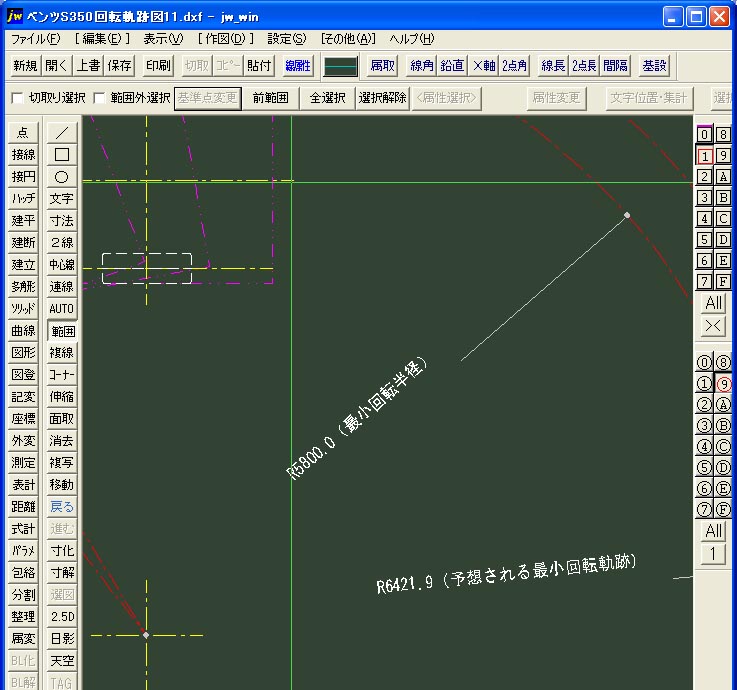This screenshot has width=737, height=690.
Task: Click the 貼付 paste button
Action: [259, 66]
